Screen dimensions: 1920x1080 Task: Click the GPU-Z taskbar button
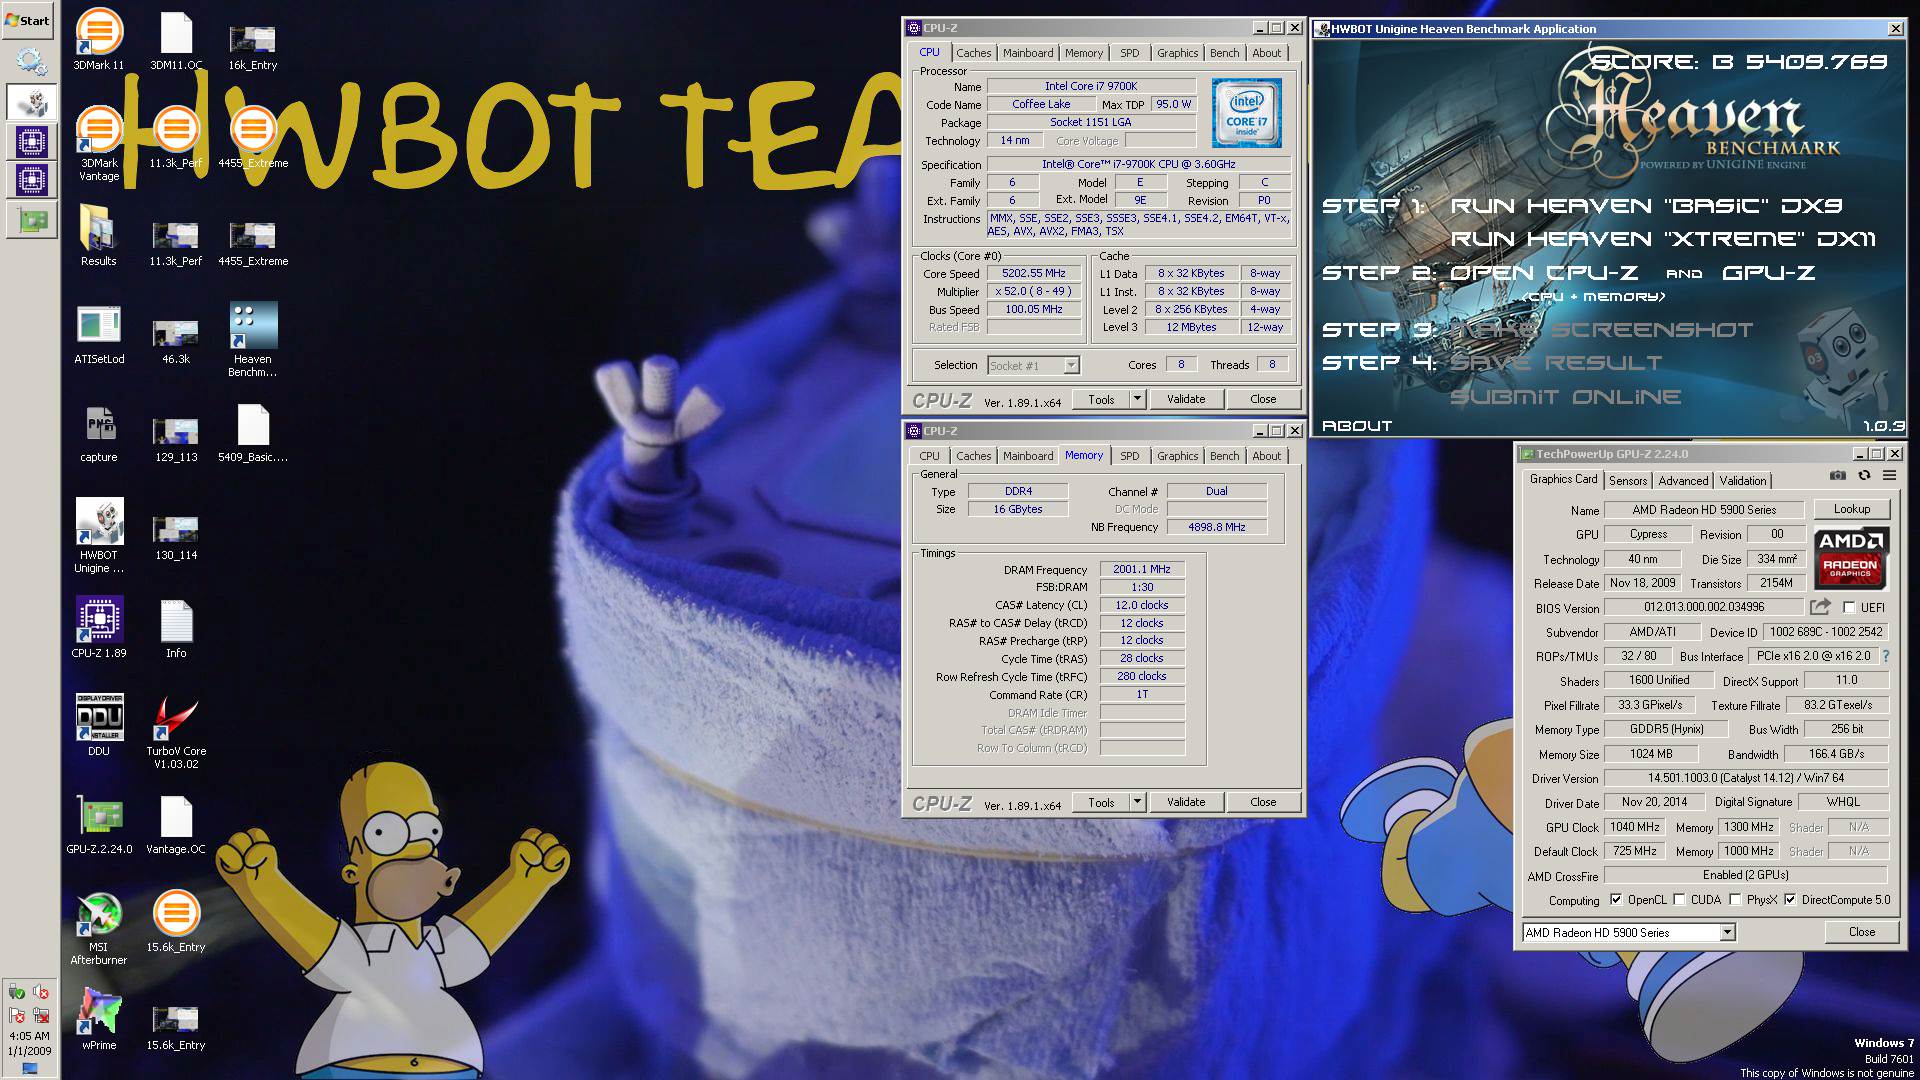point(31,220)
